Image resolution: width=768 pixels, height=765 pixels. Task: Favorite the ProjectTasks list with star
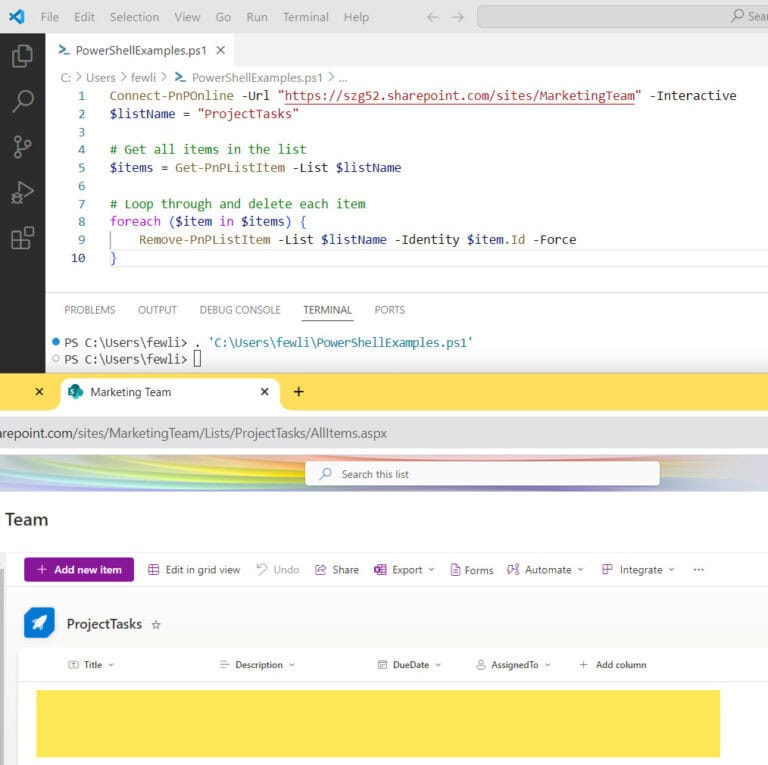pos(156,624)
